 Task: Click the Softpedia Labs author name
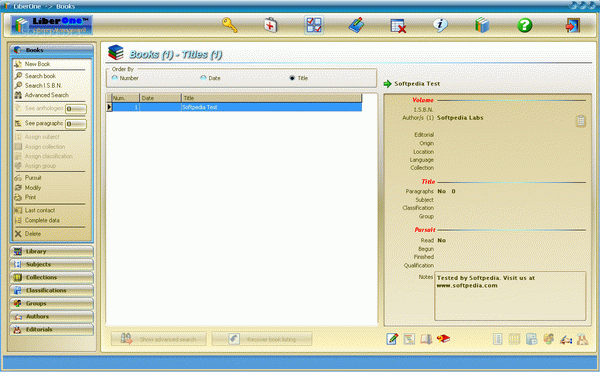pos(460,118)
